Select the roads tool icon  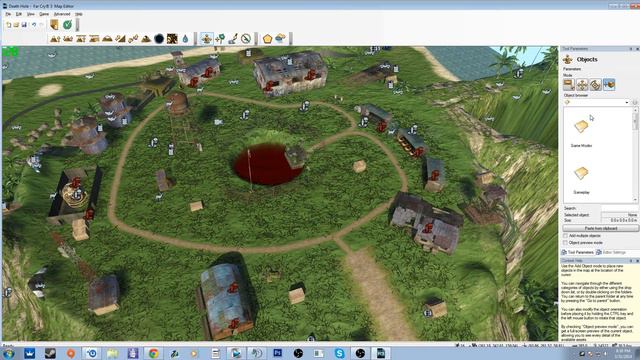pos(233,39)
